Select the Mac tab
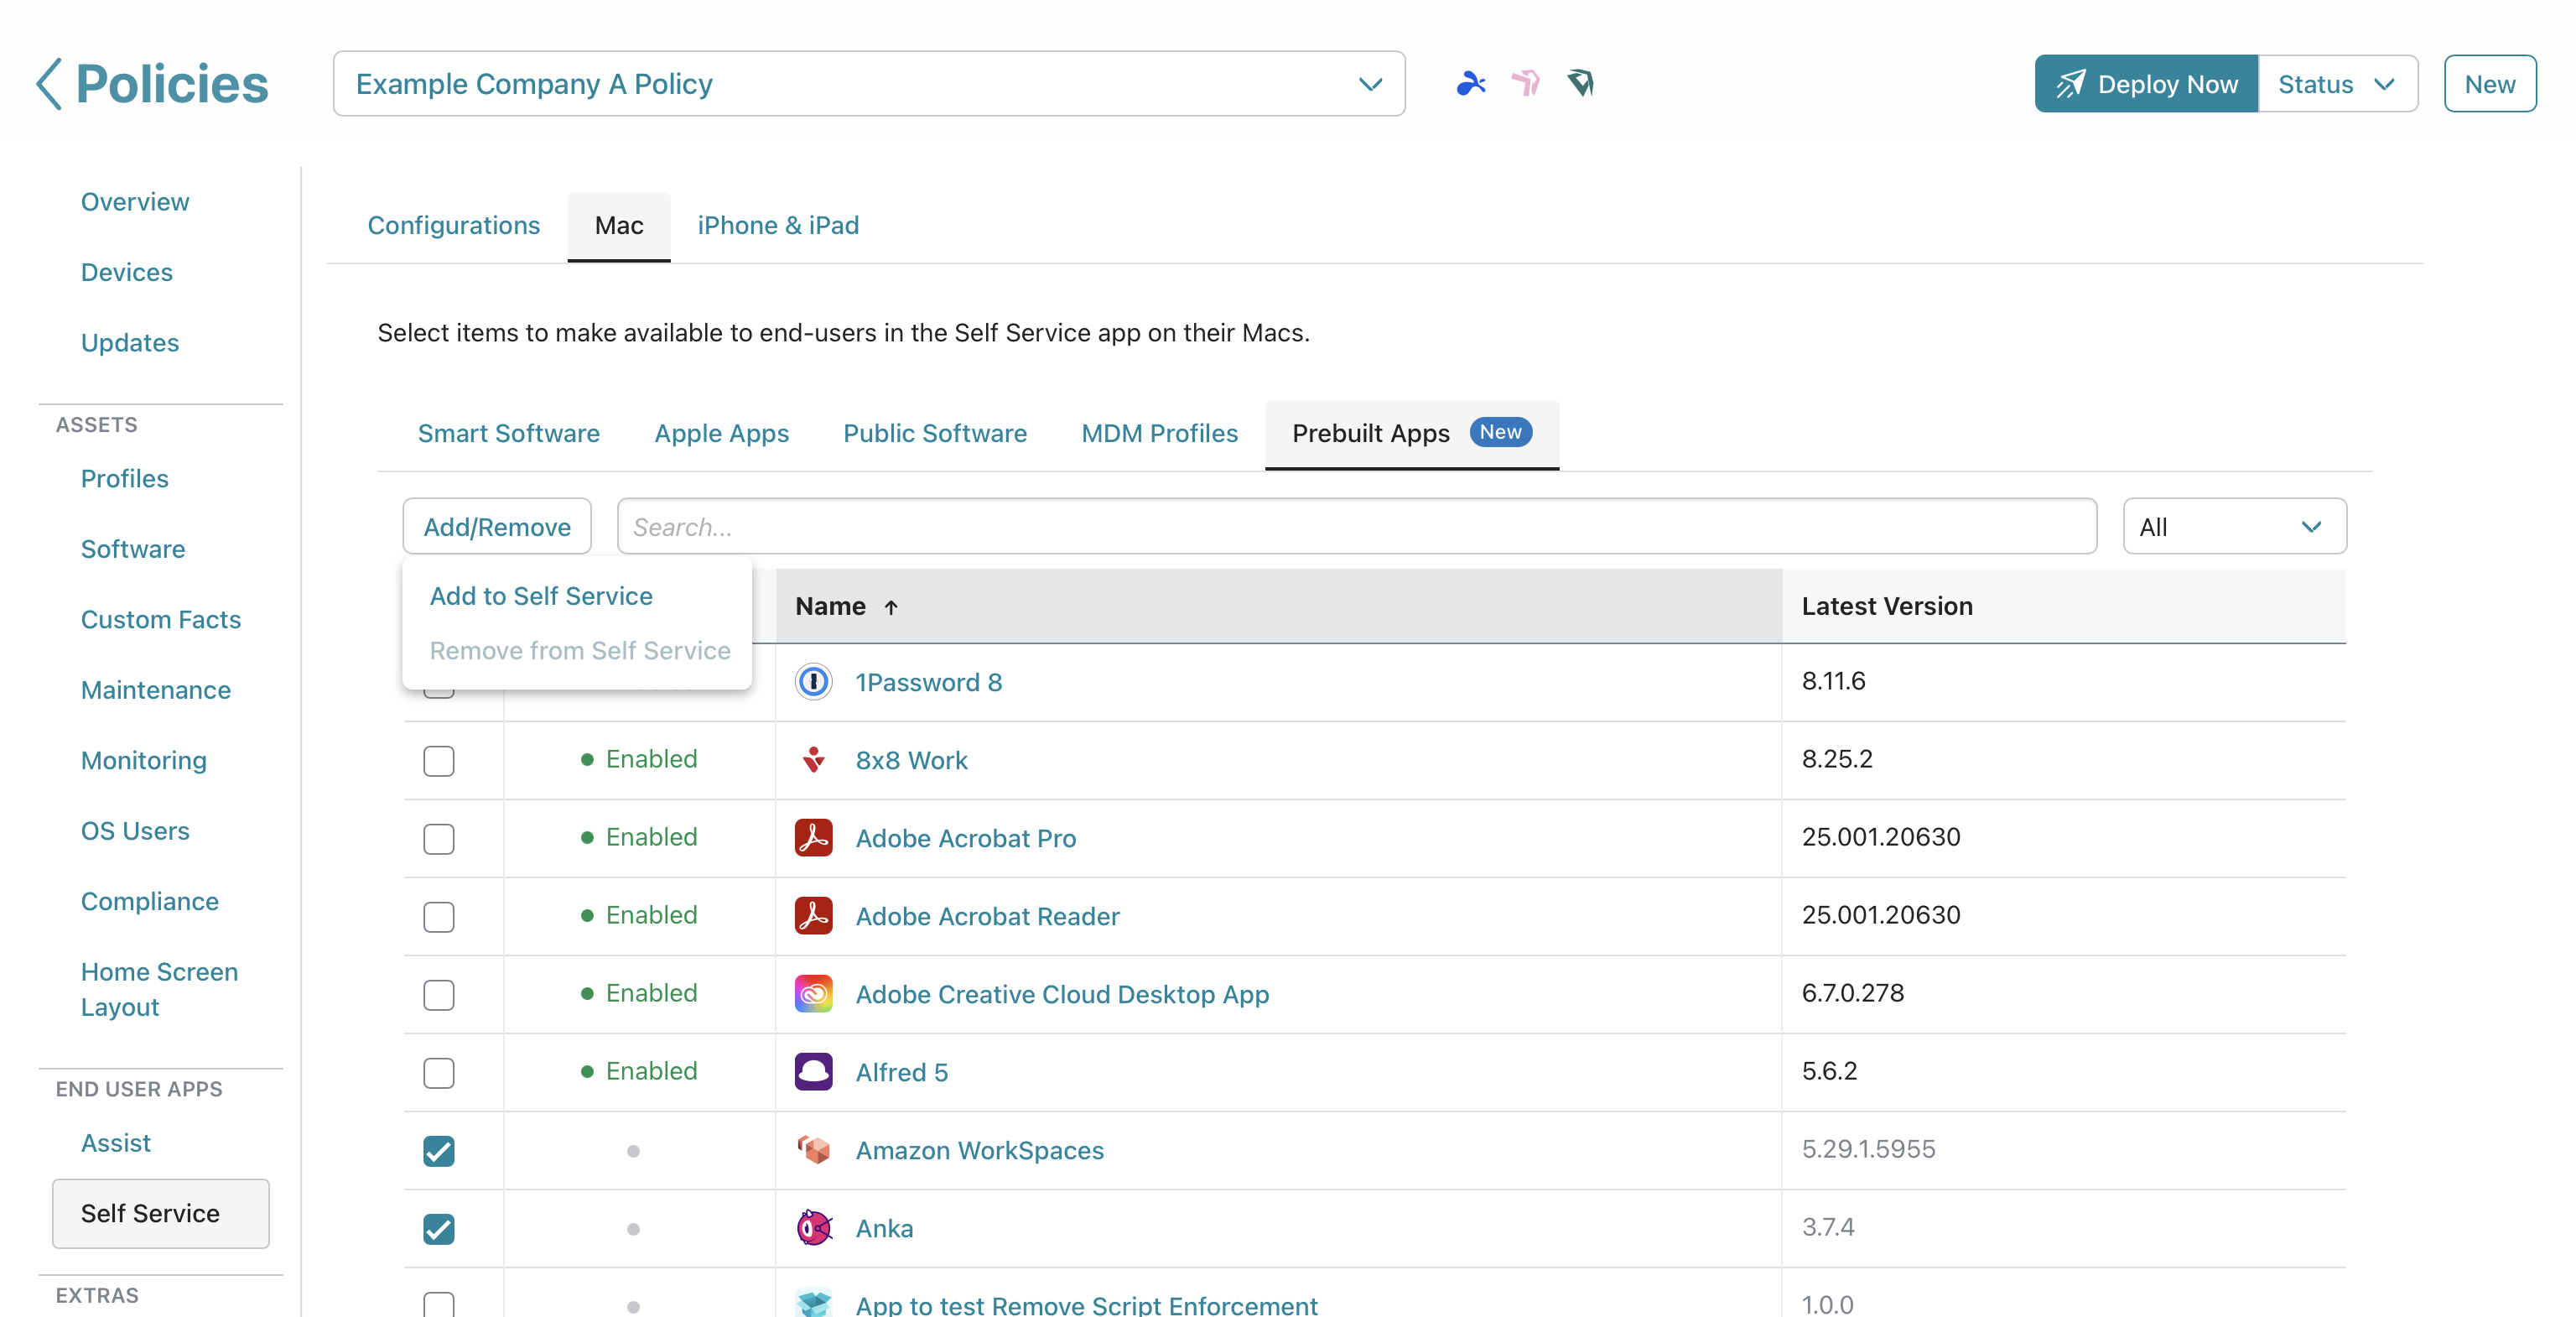The width and height of the screenshot is (2576, 1317). pos(619,226)
